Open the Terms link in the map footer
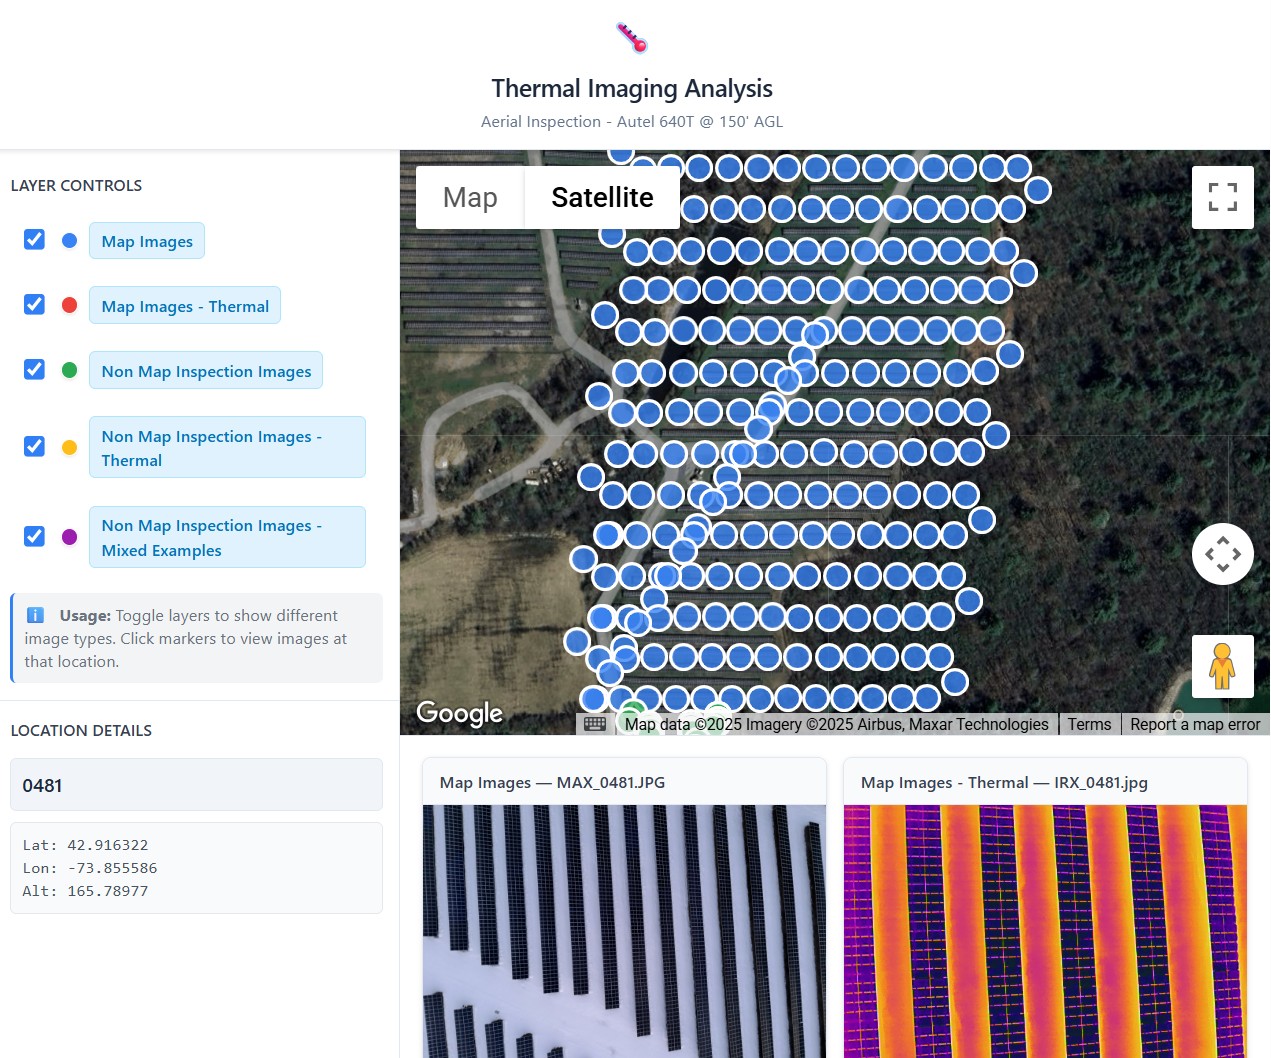The height and width of the screenshot is (1058, 1271). [x=1088, y=723]
